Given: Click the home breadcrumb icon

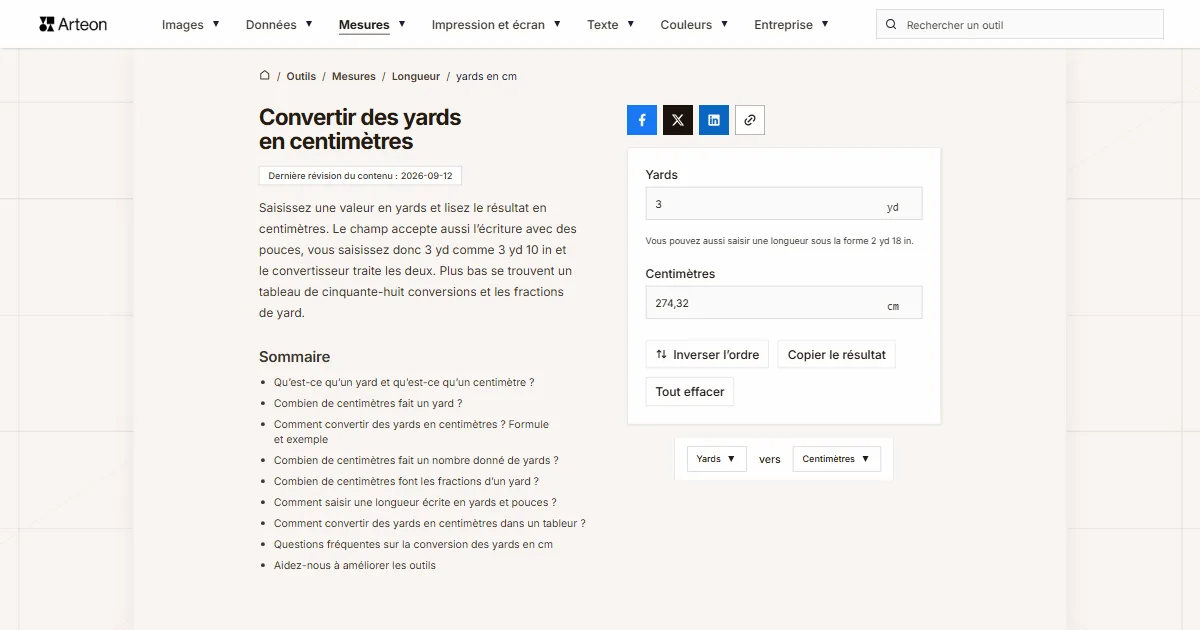Looking at the screenshot, I should pos(265,75).
